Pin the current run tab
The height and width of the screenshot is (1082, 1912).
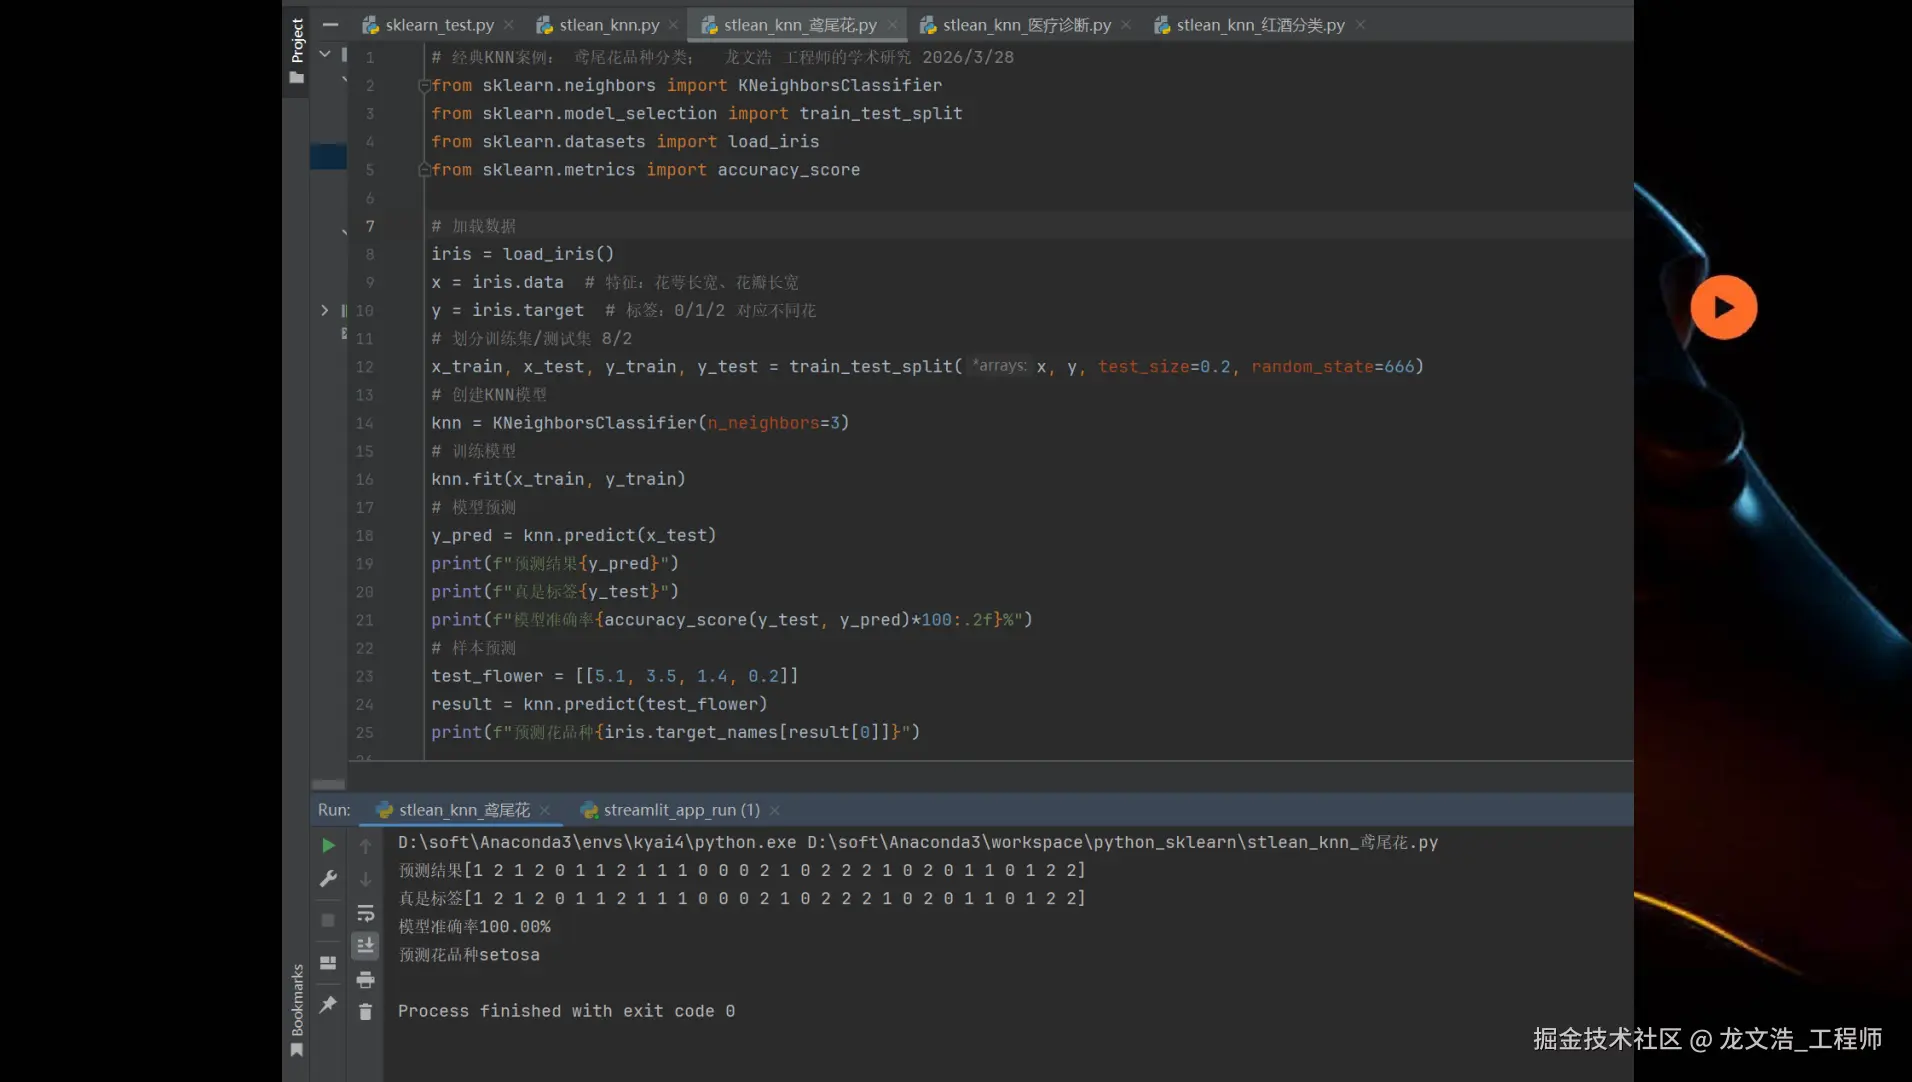click(x=328, y=1004)
